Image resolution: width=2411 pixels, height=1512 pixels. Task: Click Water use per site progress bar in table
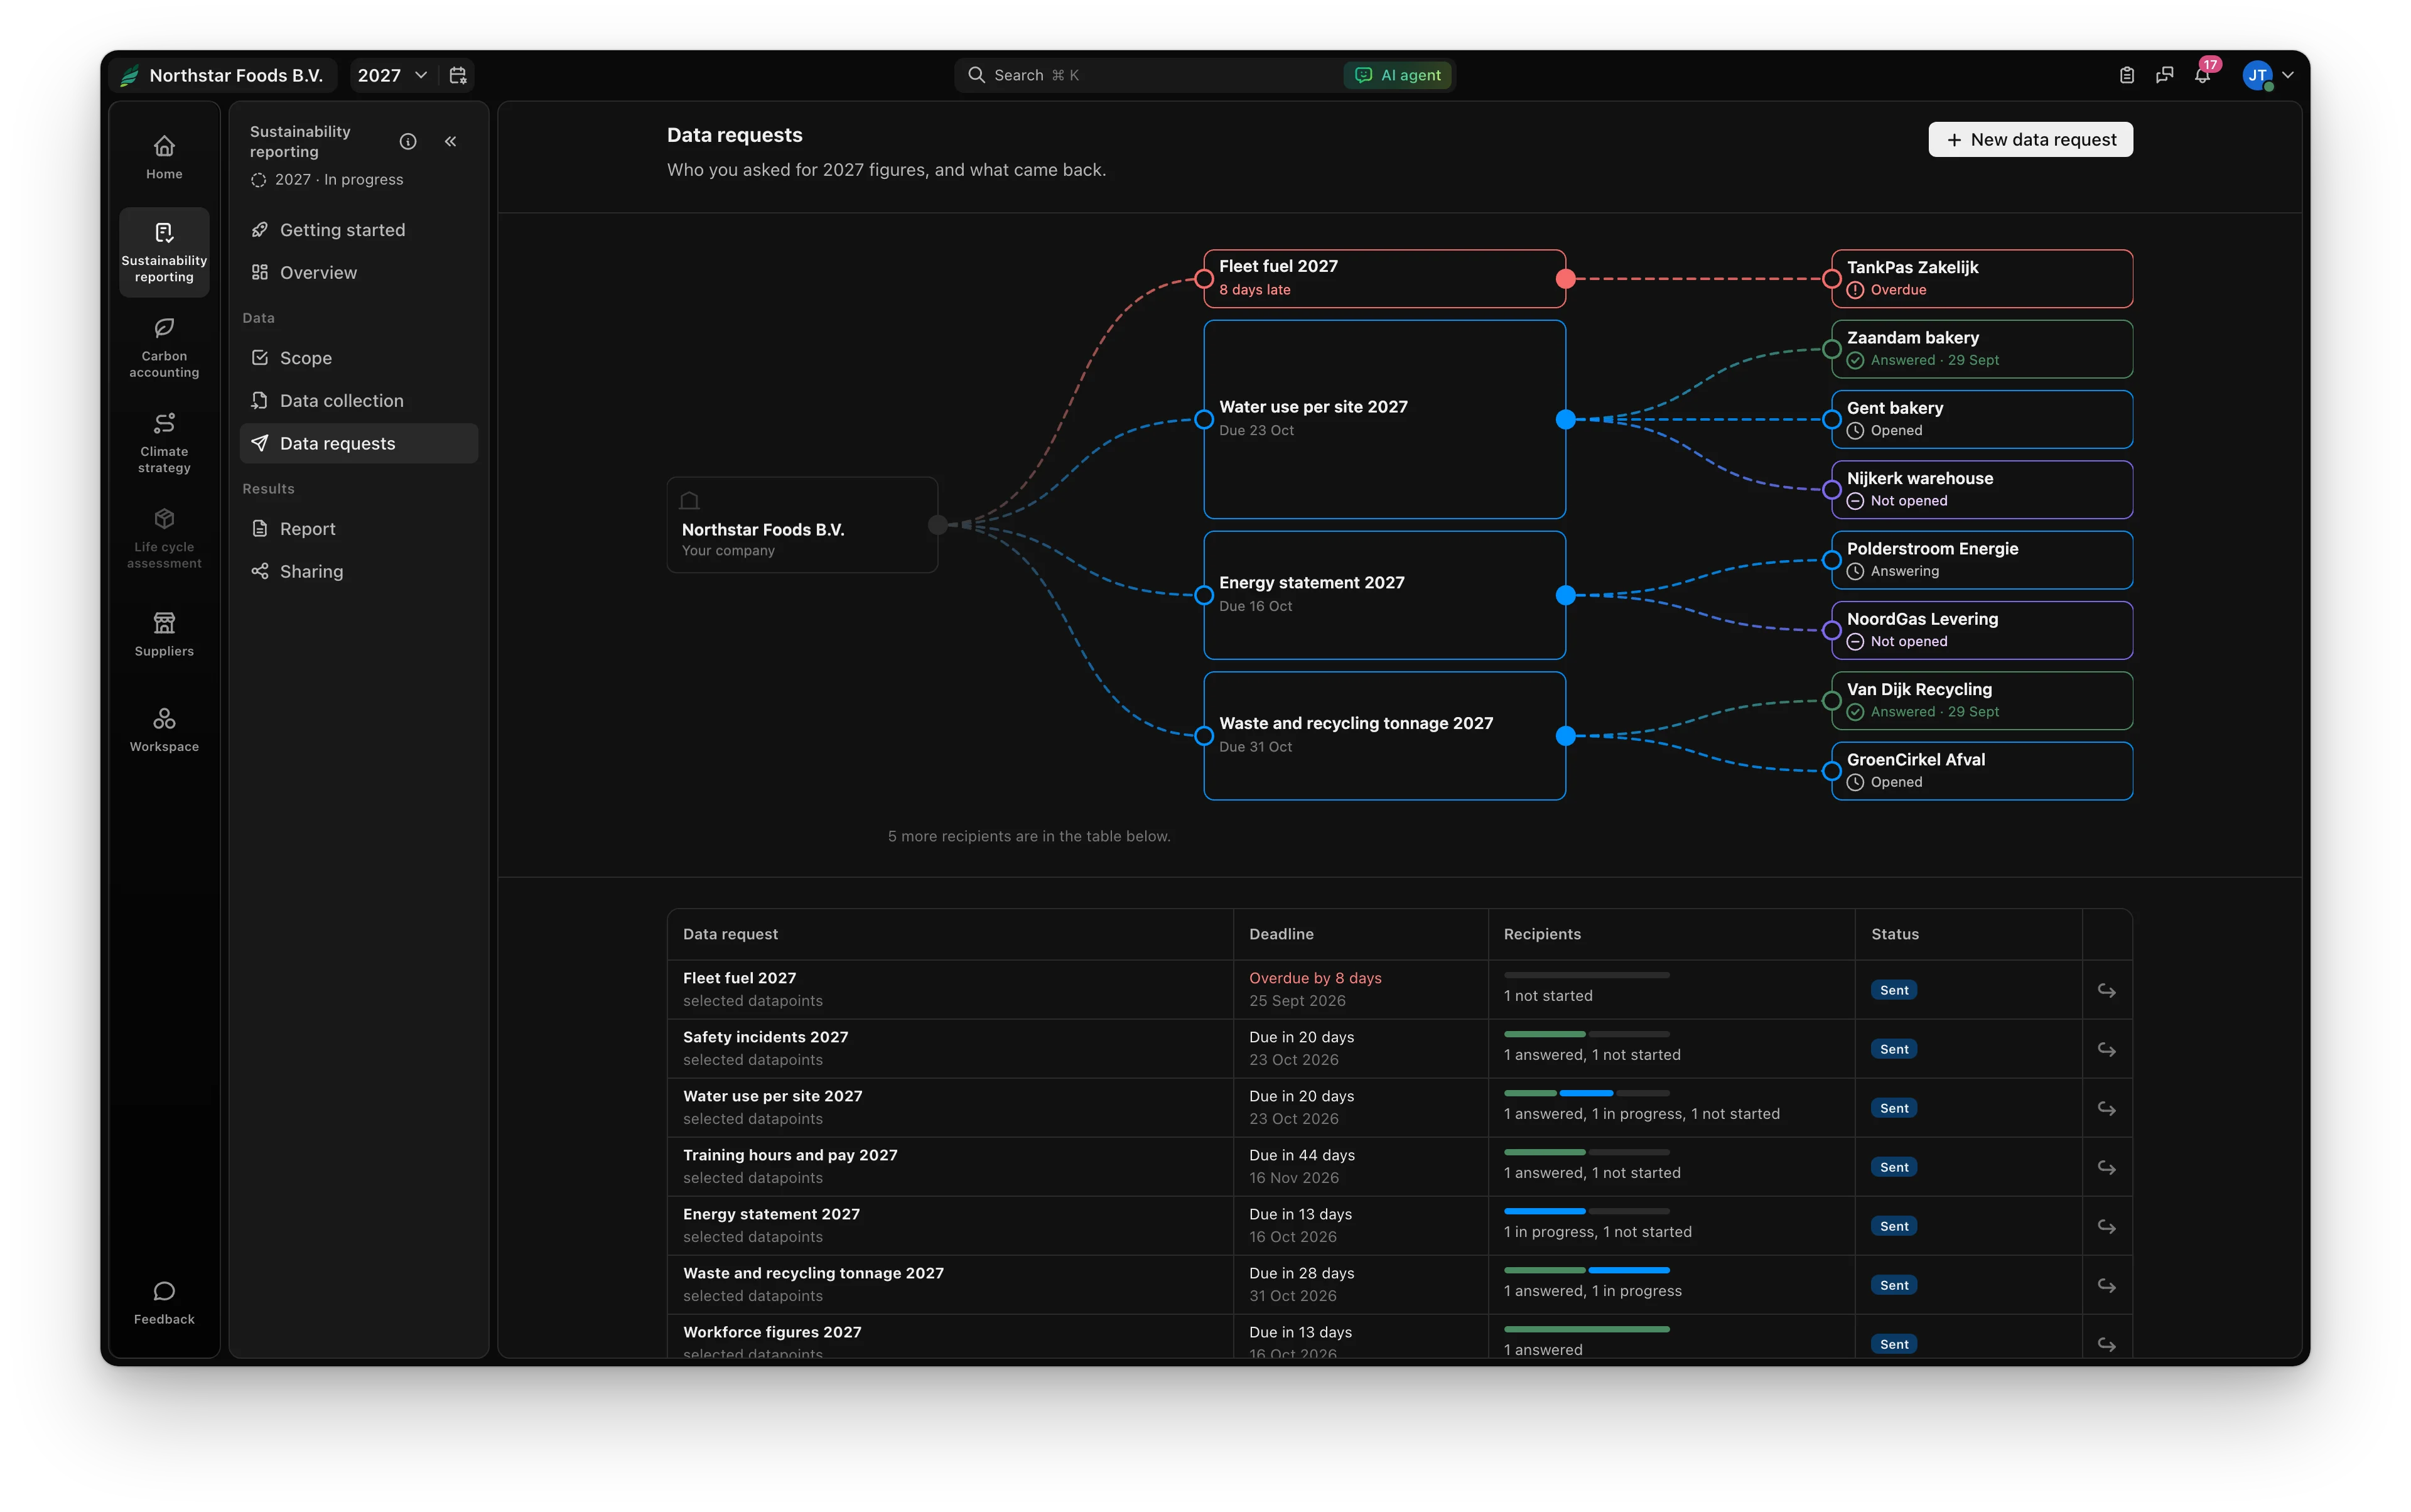click(1586, 1093)
